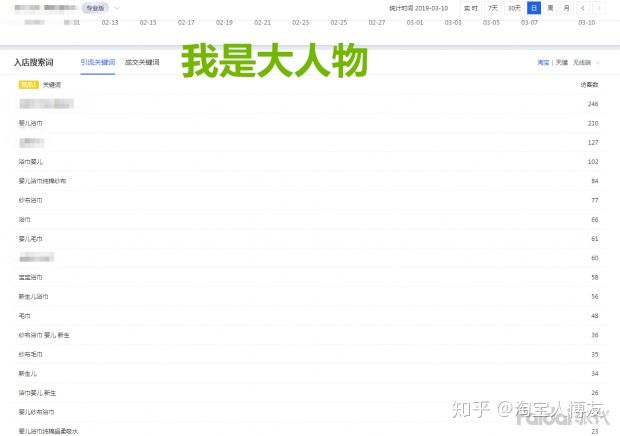
Task: Click the visitor count 84
Action: coord(595,181)
